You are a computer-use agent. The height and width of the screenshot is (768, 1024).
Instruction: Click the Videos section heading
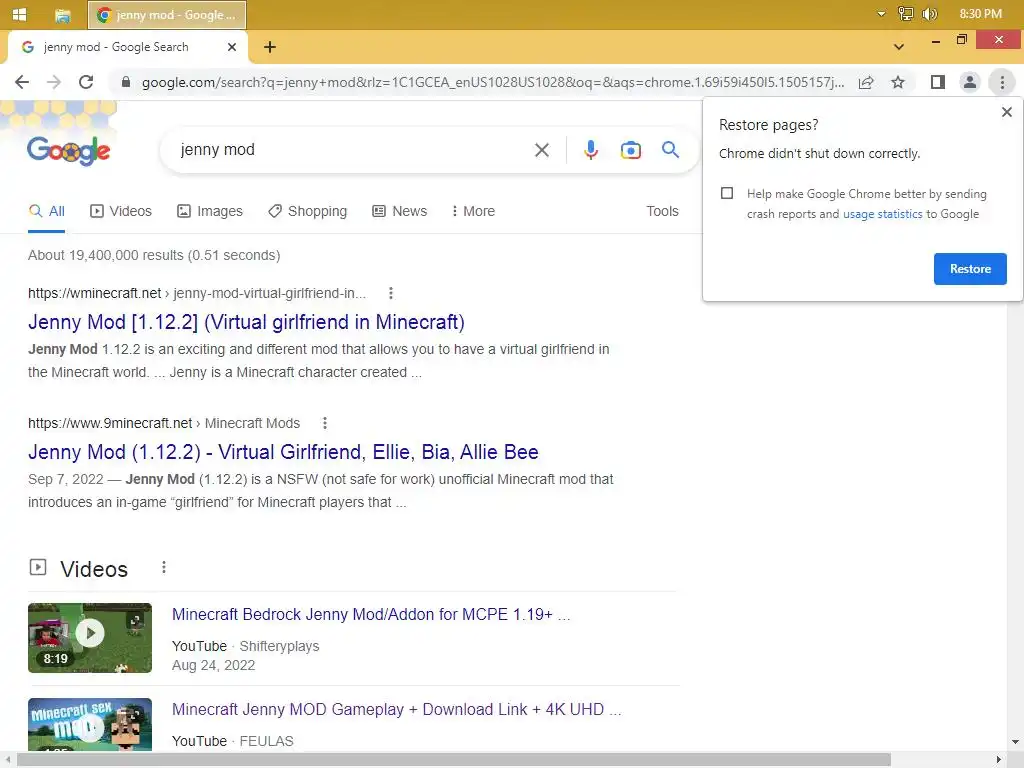coord(93,569)
